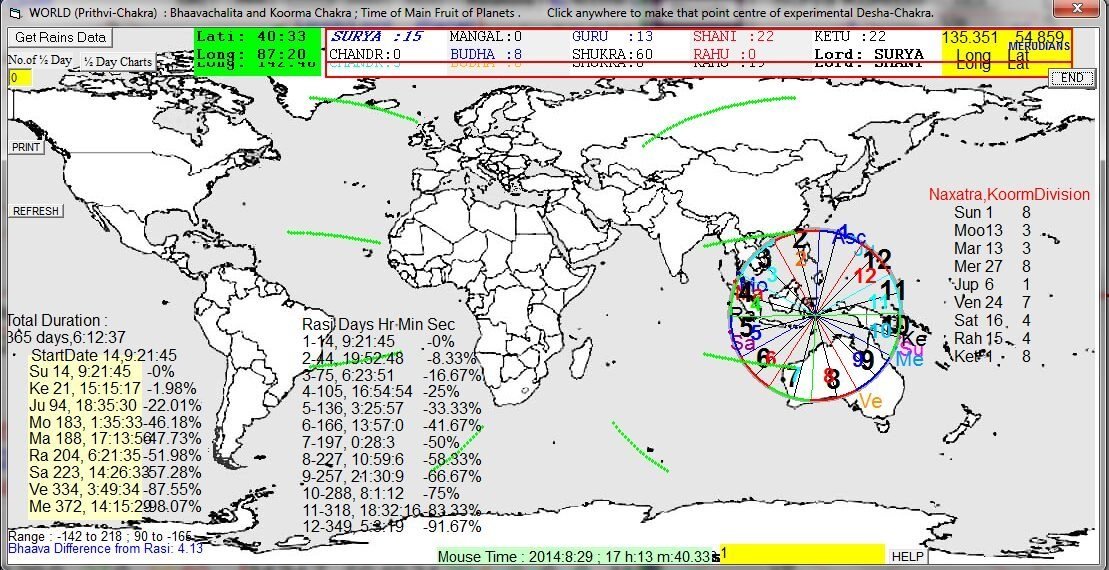Select the GURU :13 value
The height and width of the screenshot is (570, 1109).
tap(612, 37)
